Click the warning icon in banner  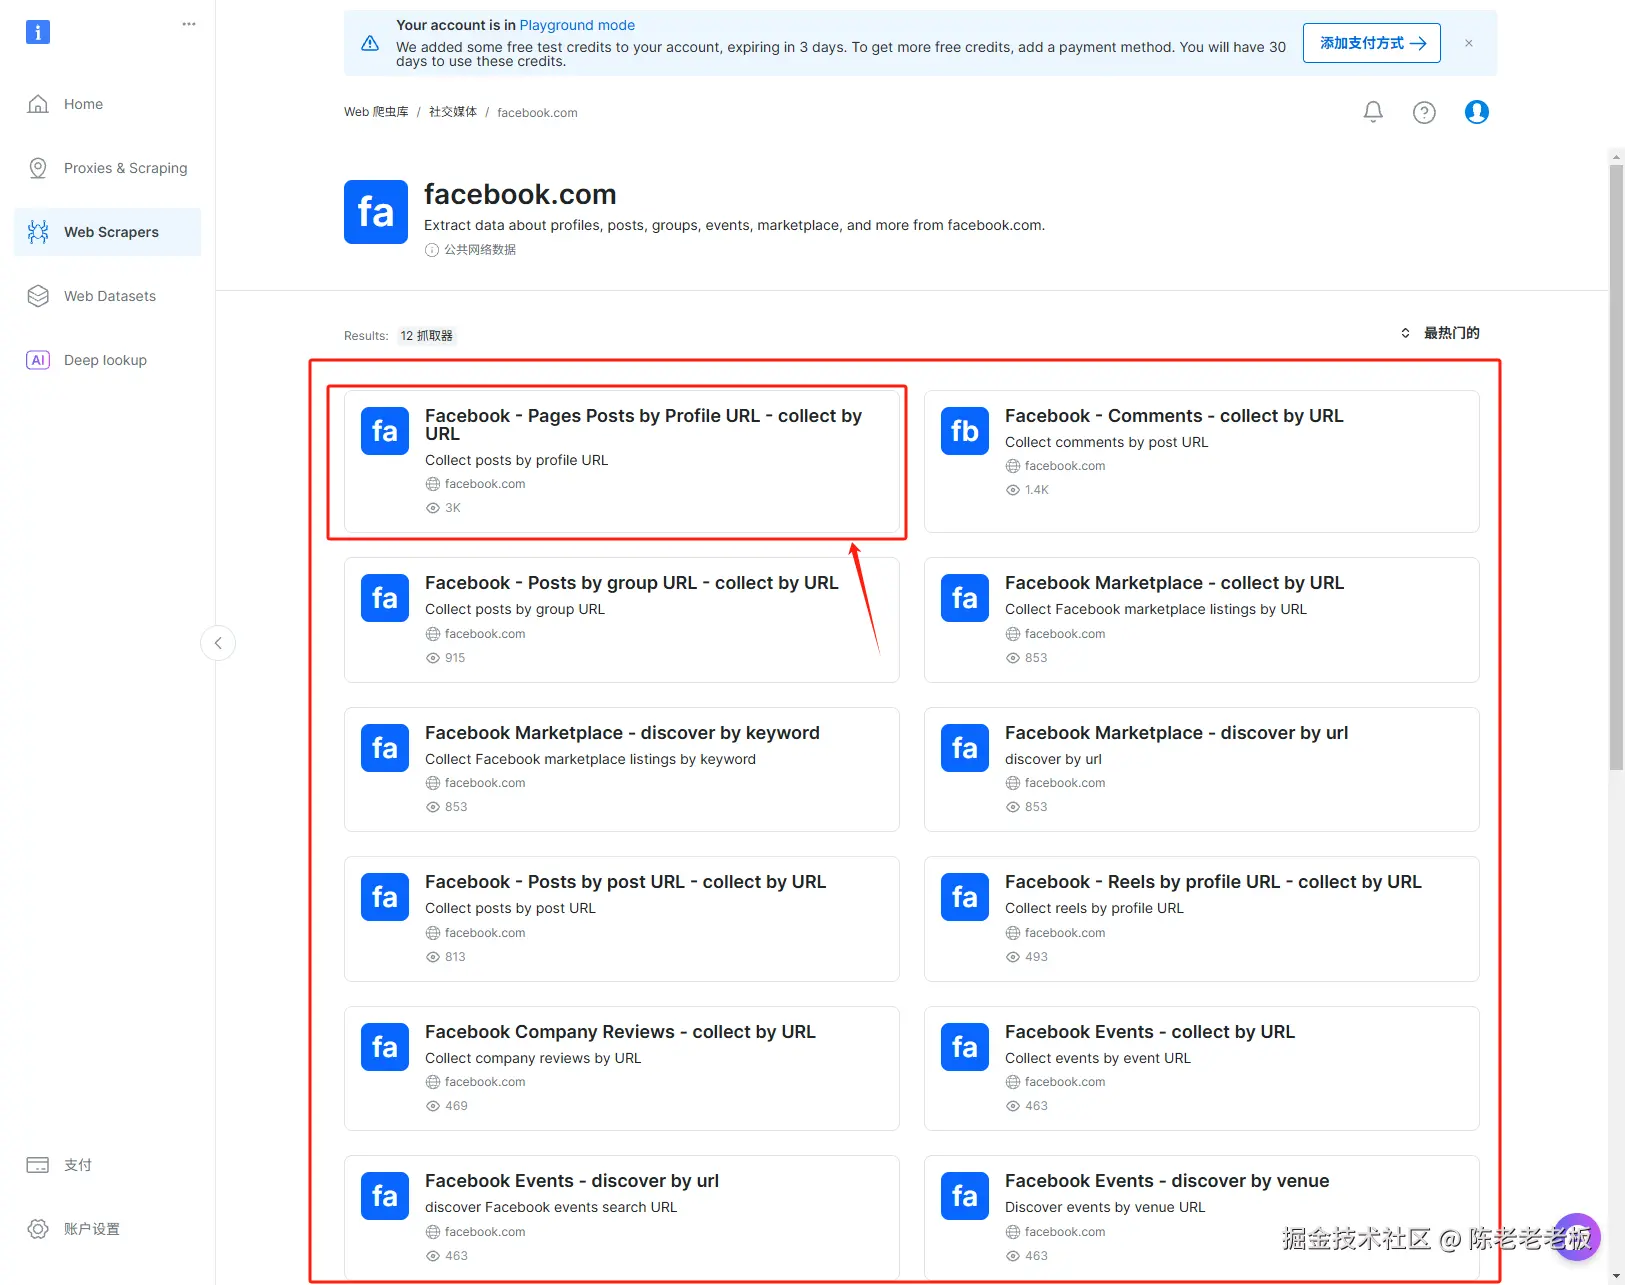pyautogui.click(x=370, y=43)
